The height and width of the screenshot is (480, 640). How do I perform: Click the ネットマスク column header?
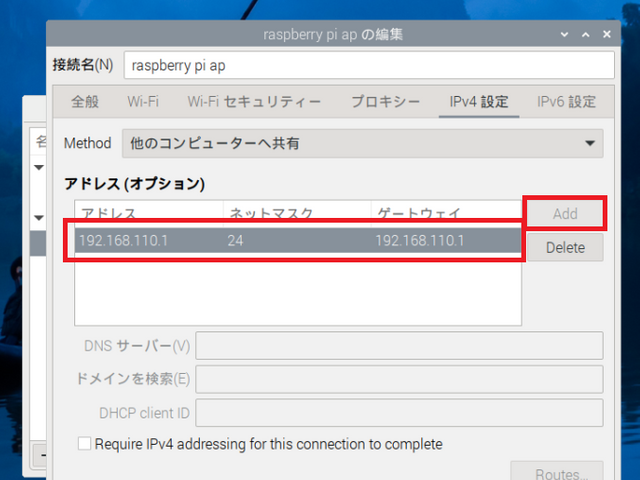point(297,213)
